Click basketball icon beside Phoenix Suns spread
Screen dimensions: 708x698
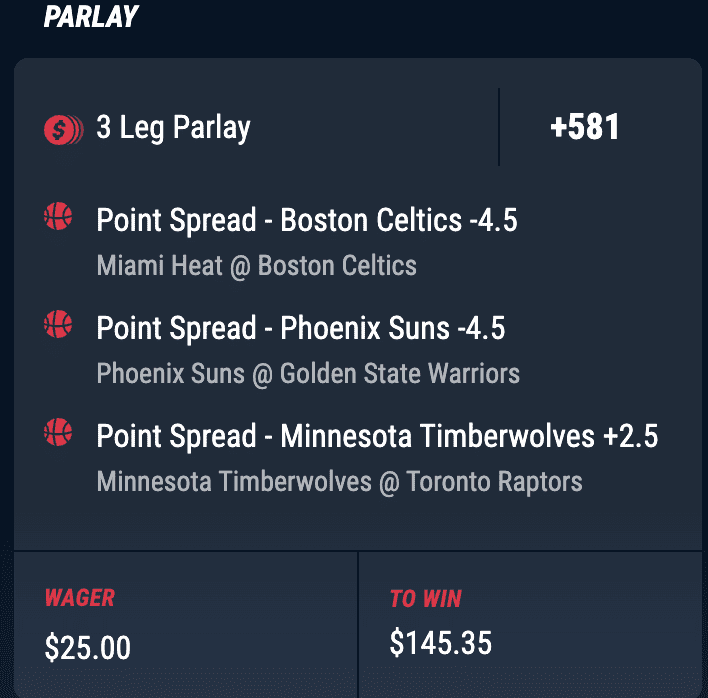[x=58, y=324]
